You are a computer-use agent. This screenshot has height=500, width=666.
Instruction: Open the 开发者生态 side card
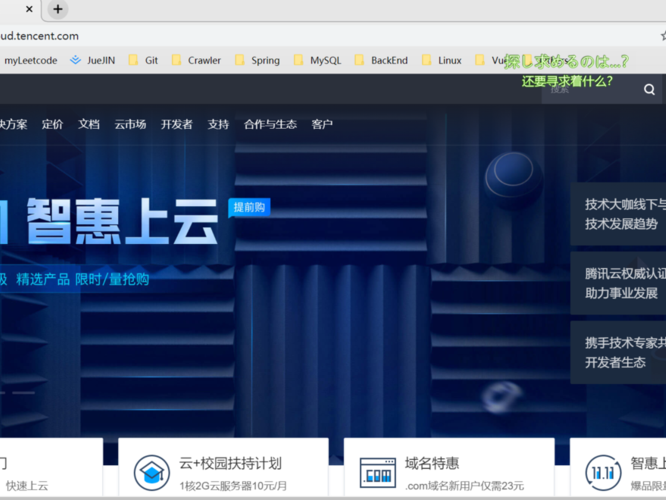click(618, 353)
